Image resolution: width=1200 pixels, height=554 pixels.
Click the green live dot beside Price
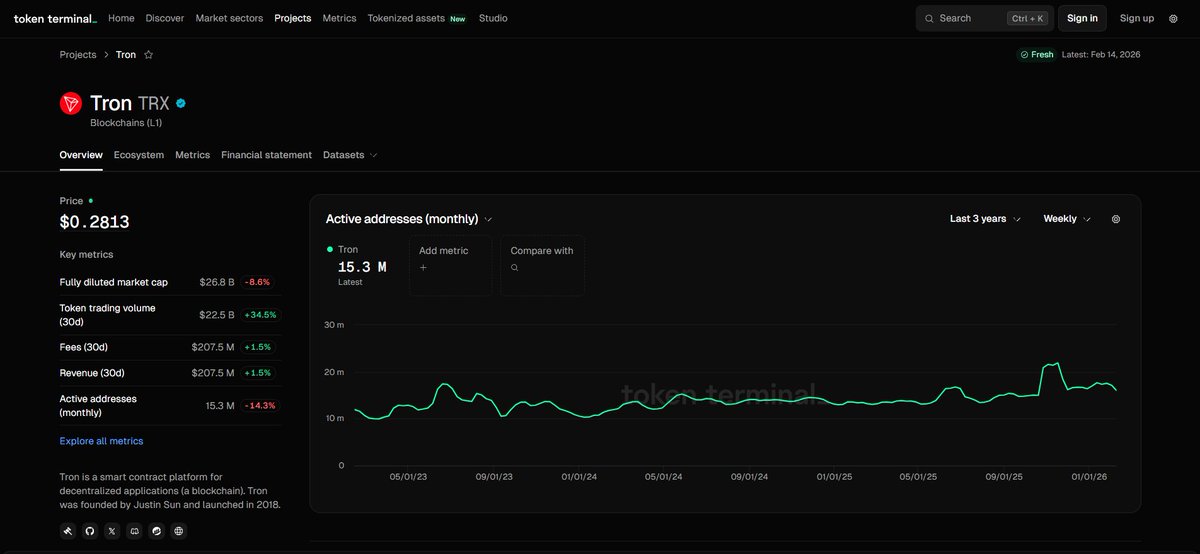(91, 200)
